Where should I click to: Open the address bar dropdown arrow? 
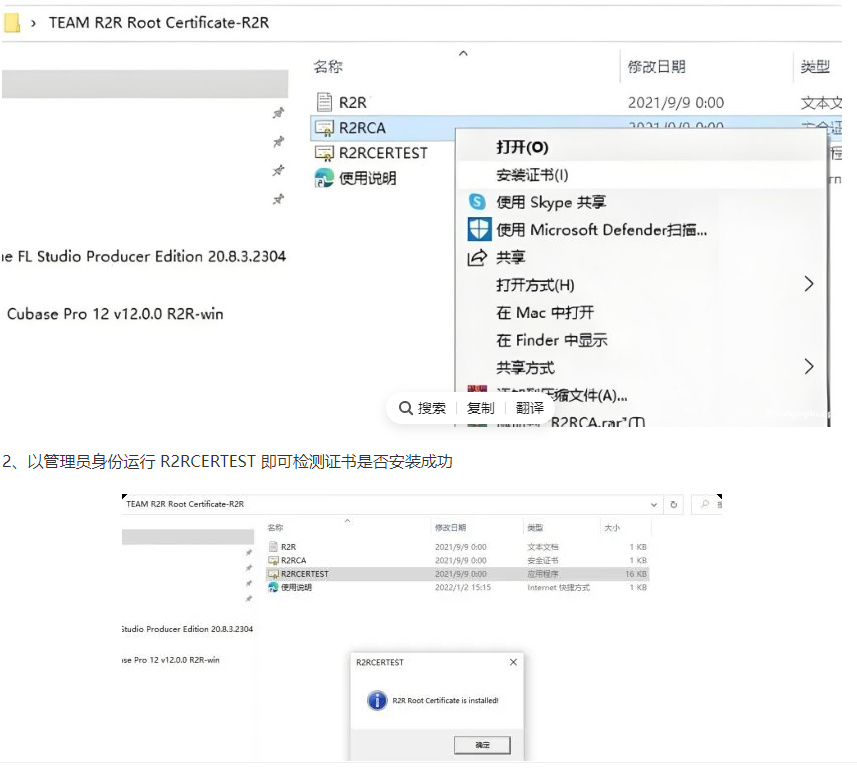click(x=655, y=505)
